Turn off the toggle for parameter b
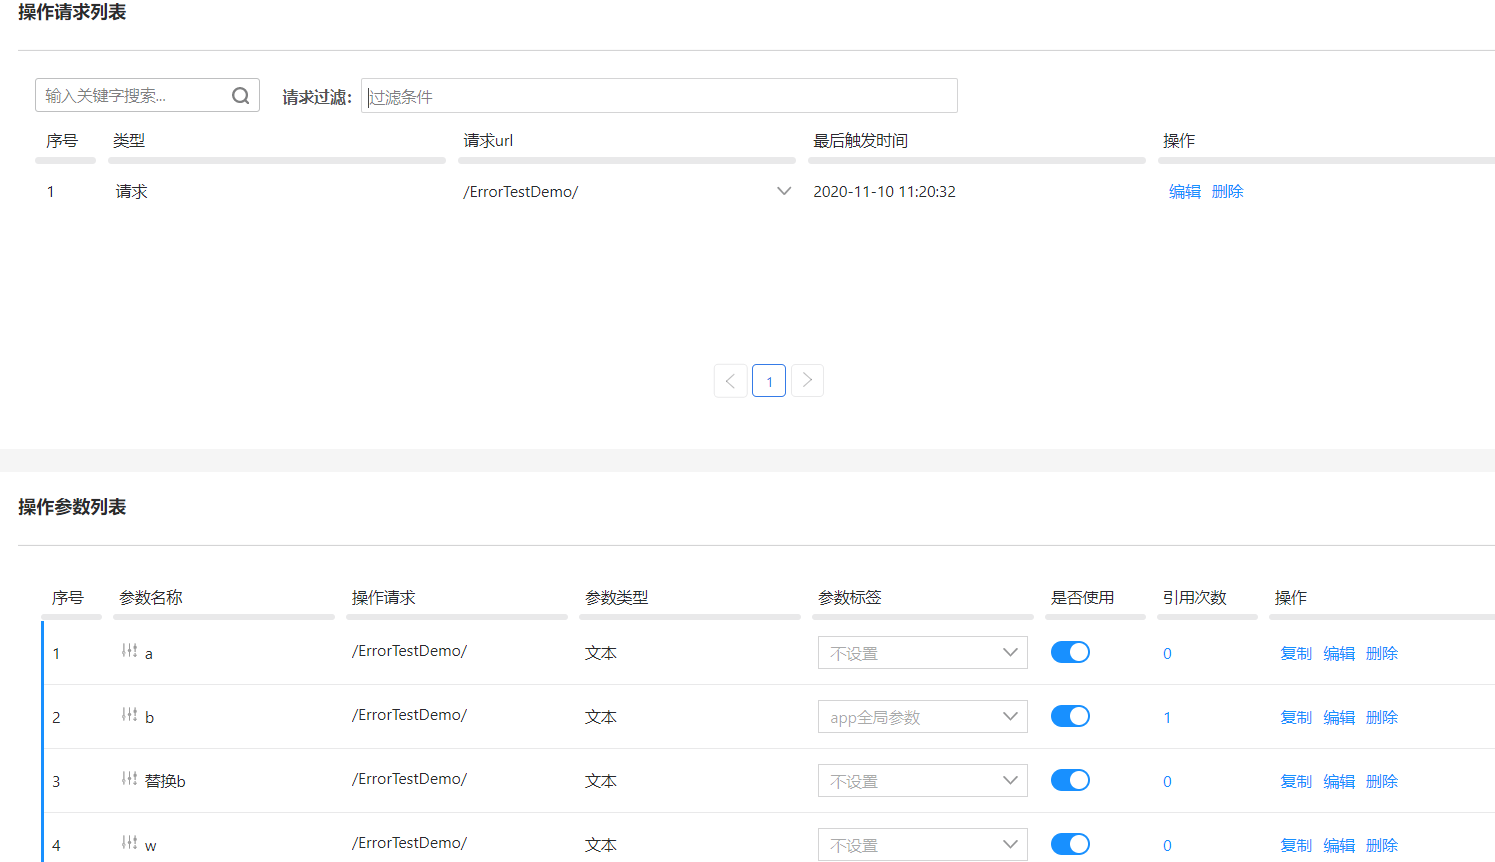 click(1069, 717)
